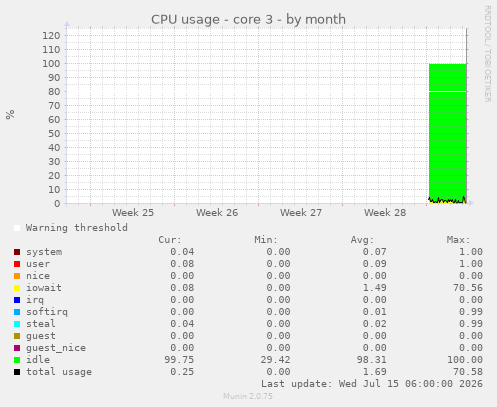Click the total usage black swatch
Screen dimensions: 497x407
tap(17, 372)
